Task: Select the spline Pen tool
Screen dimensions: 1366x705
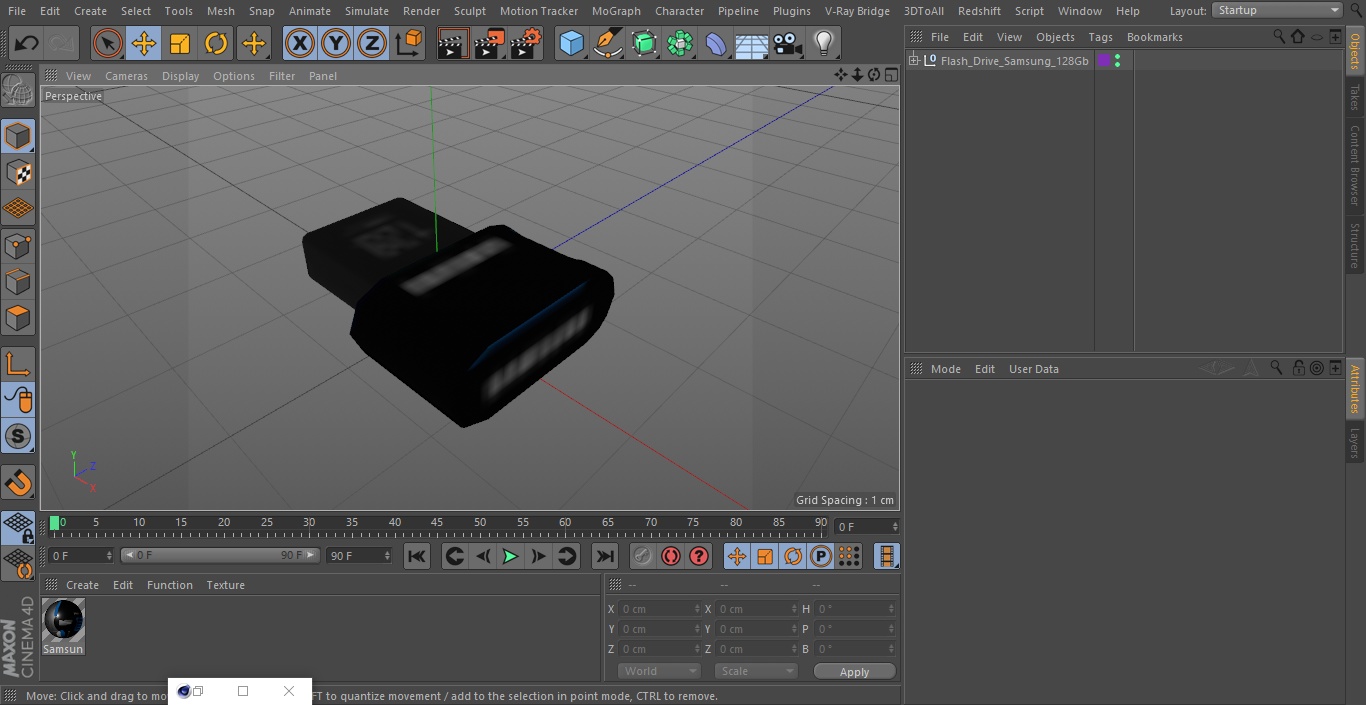Action: coord(607,43)
